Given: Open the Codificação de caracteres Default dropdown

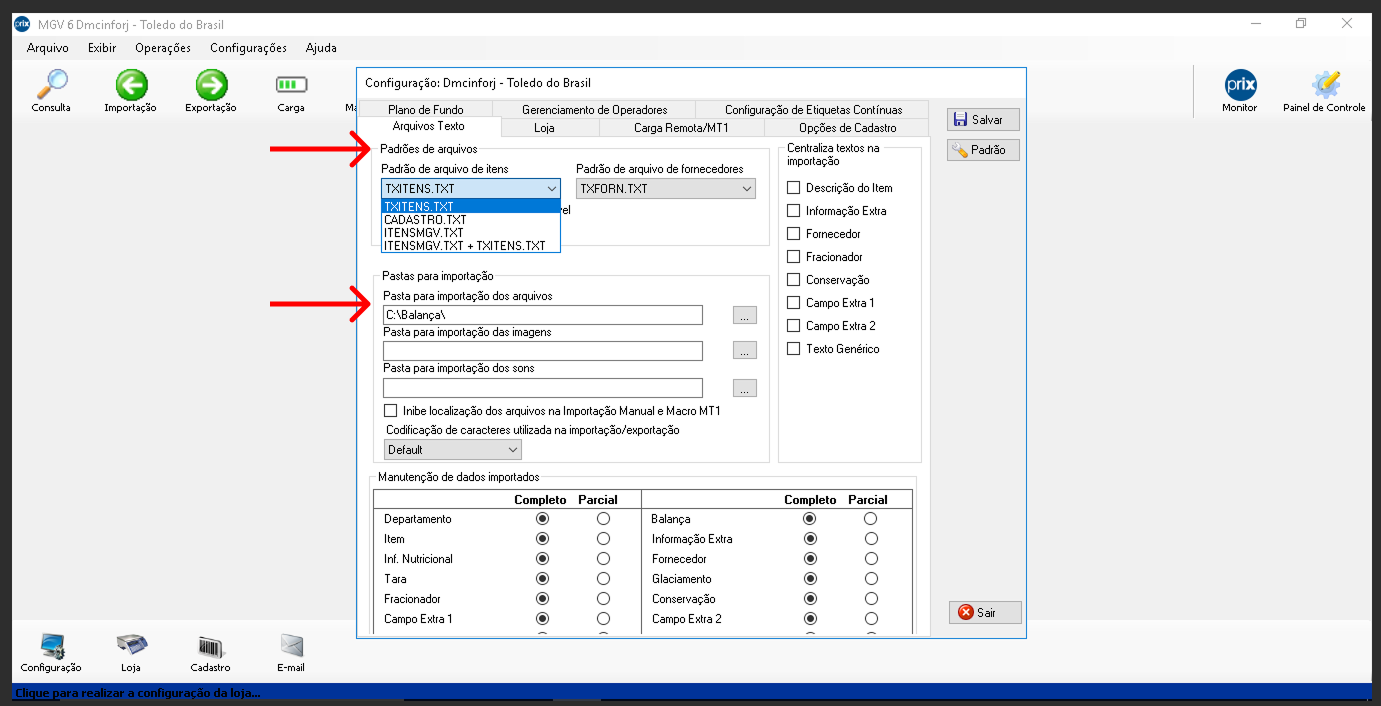Looking at the screenshot, I should tap(452, 450).
